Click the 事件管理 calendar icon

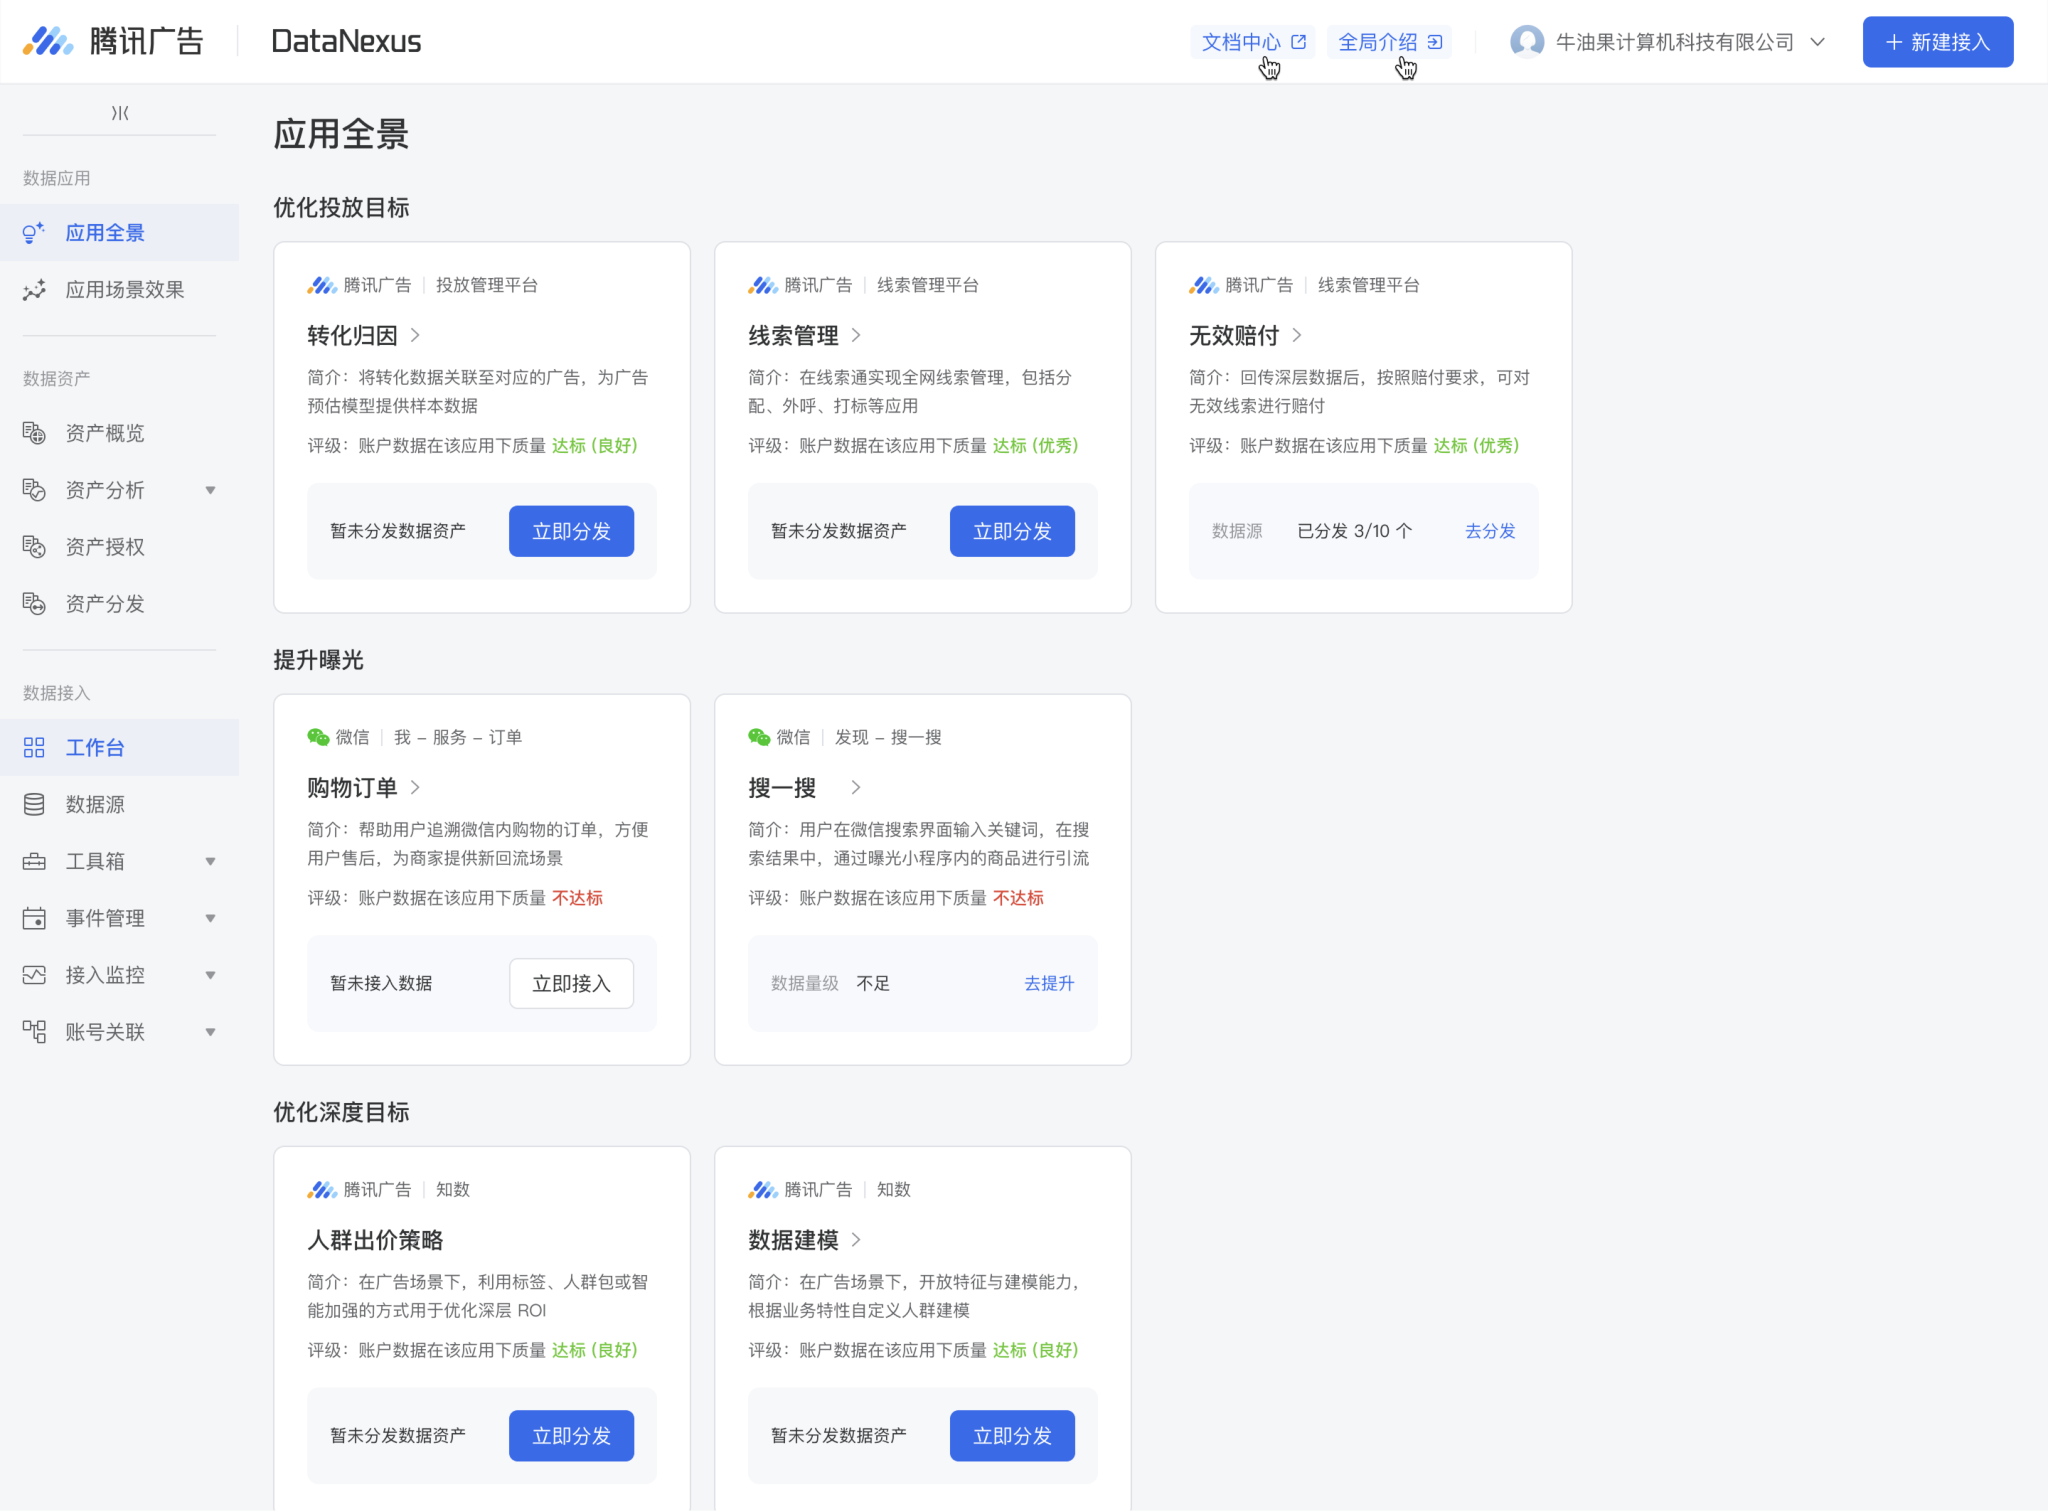(x=34, y=918)
